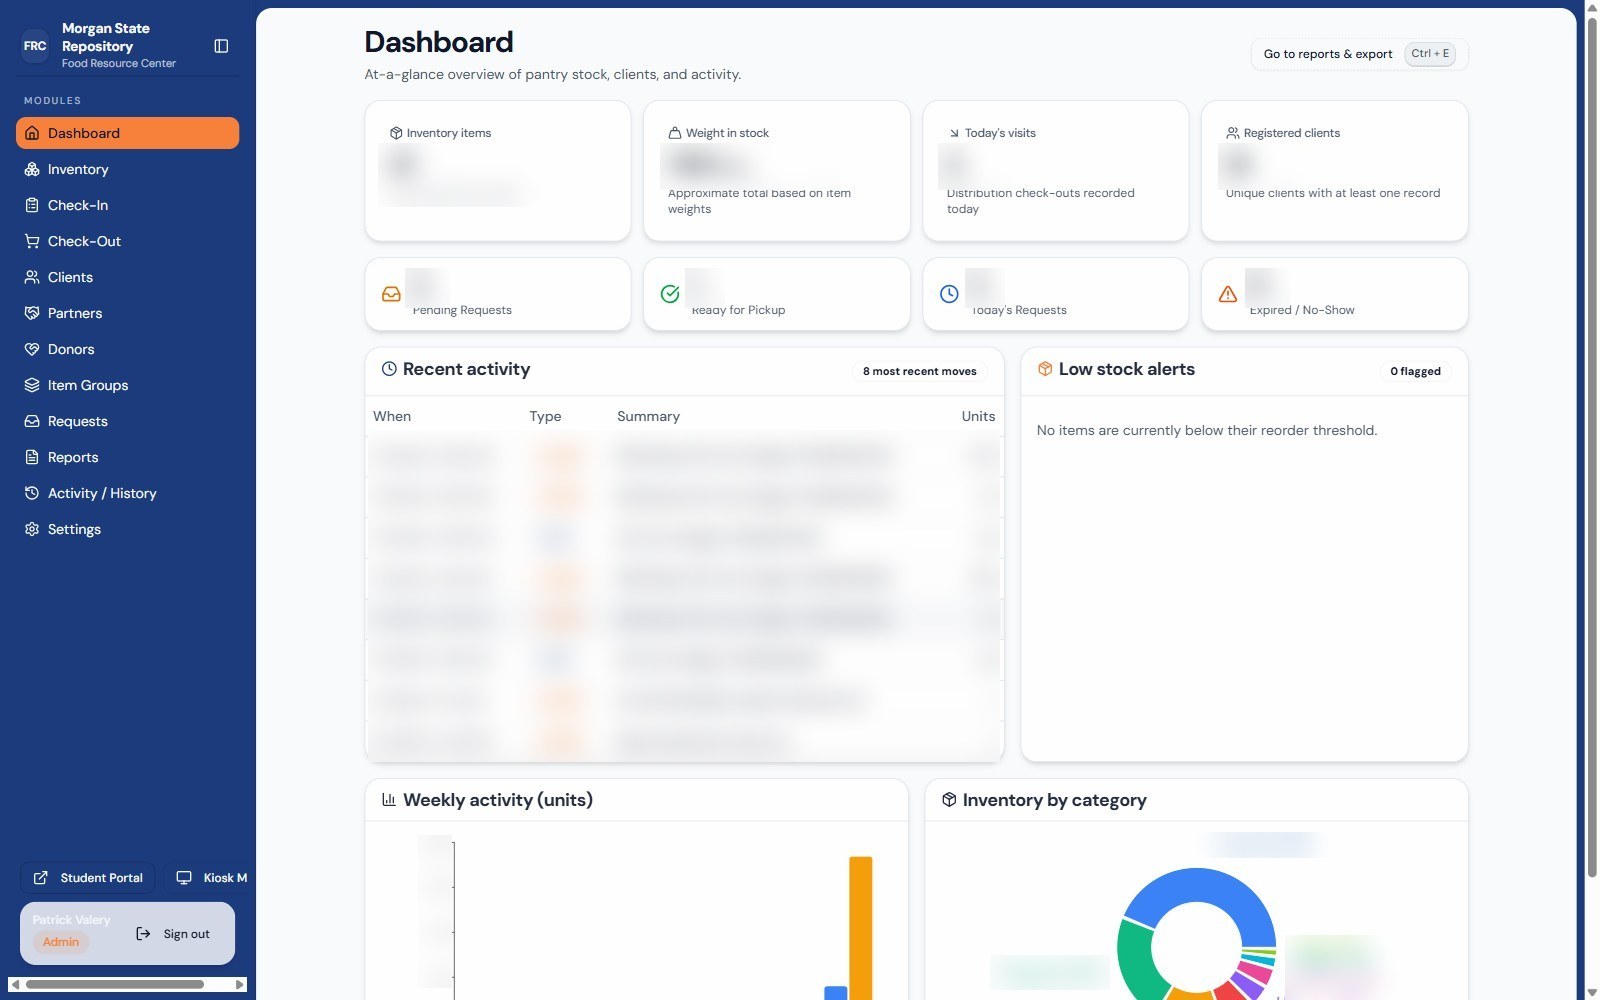Click the 0 flagged badge
The height and width of the screenshot is (1000, 1600).
pos(1416,371)
